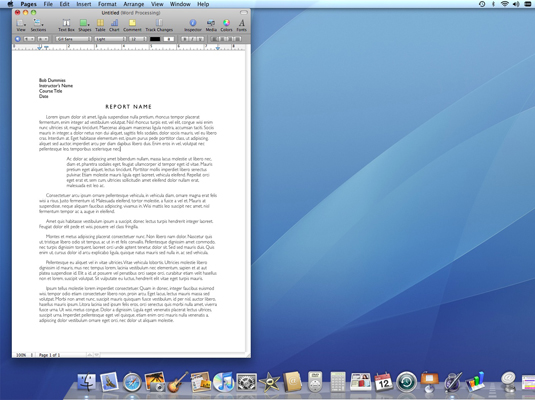Image resolution: width=535 pixels, height=400 pixels.
Task: Click the previous page up arrow
Action: pyautogui.click(x=90, y=355)
